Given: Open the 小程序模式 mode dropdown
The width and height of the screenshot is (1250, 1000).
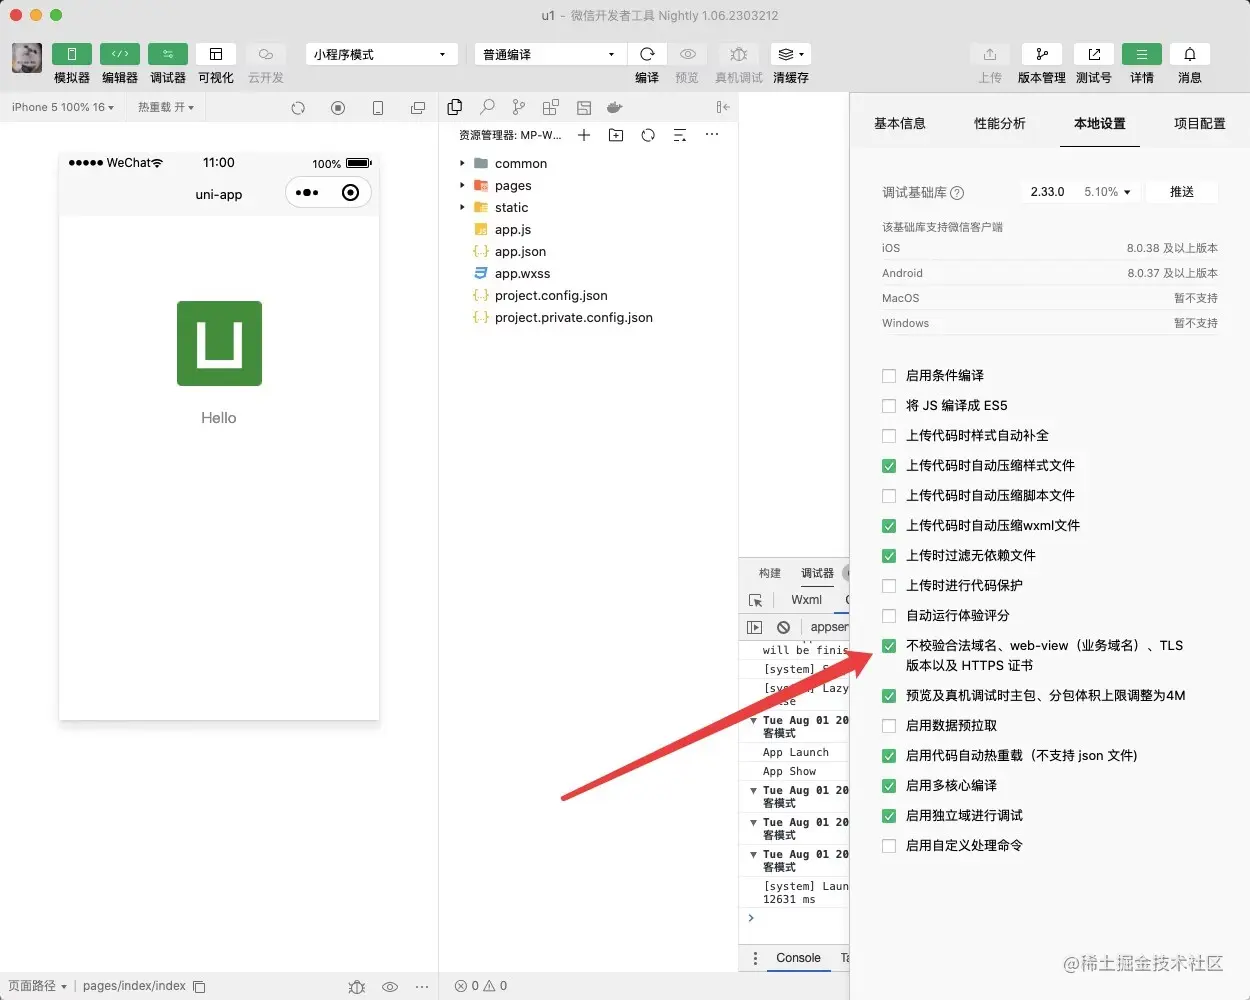Looking at the screenshot, I should pos(381,54).
